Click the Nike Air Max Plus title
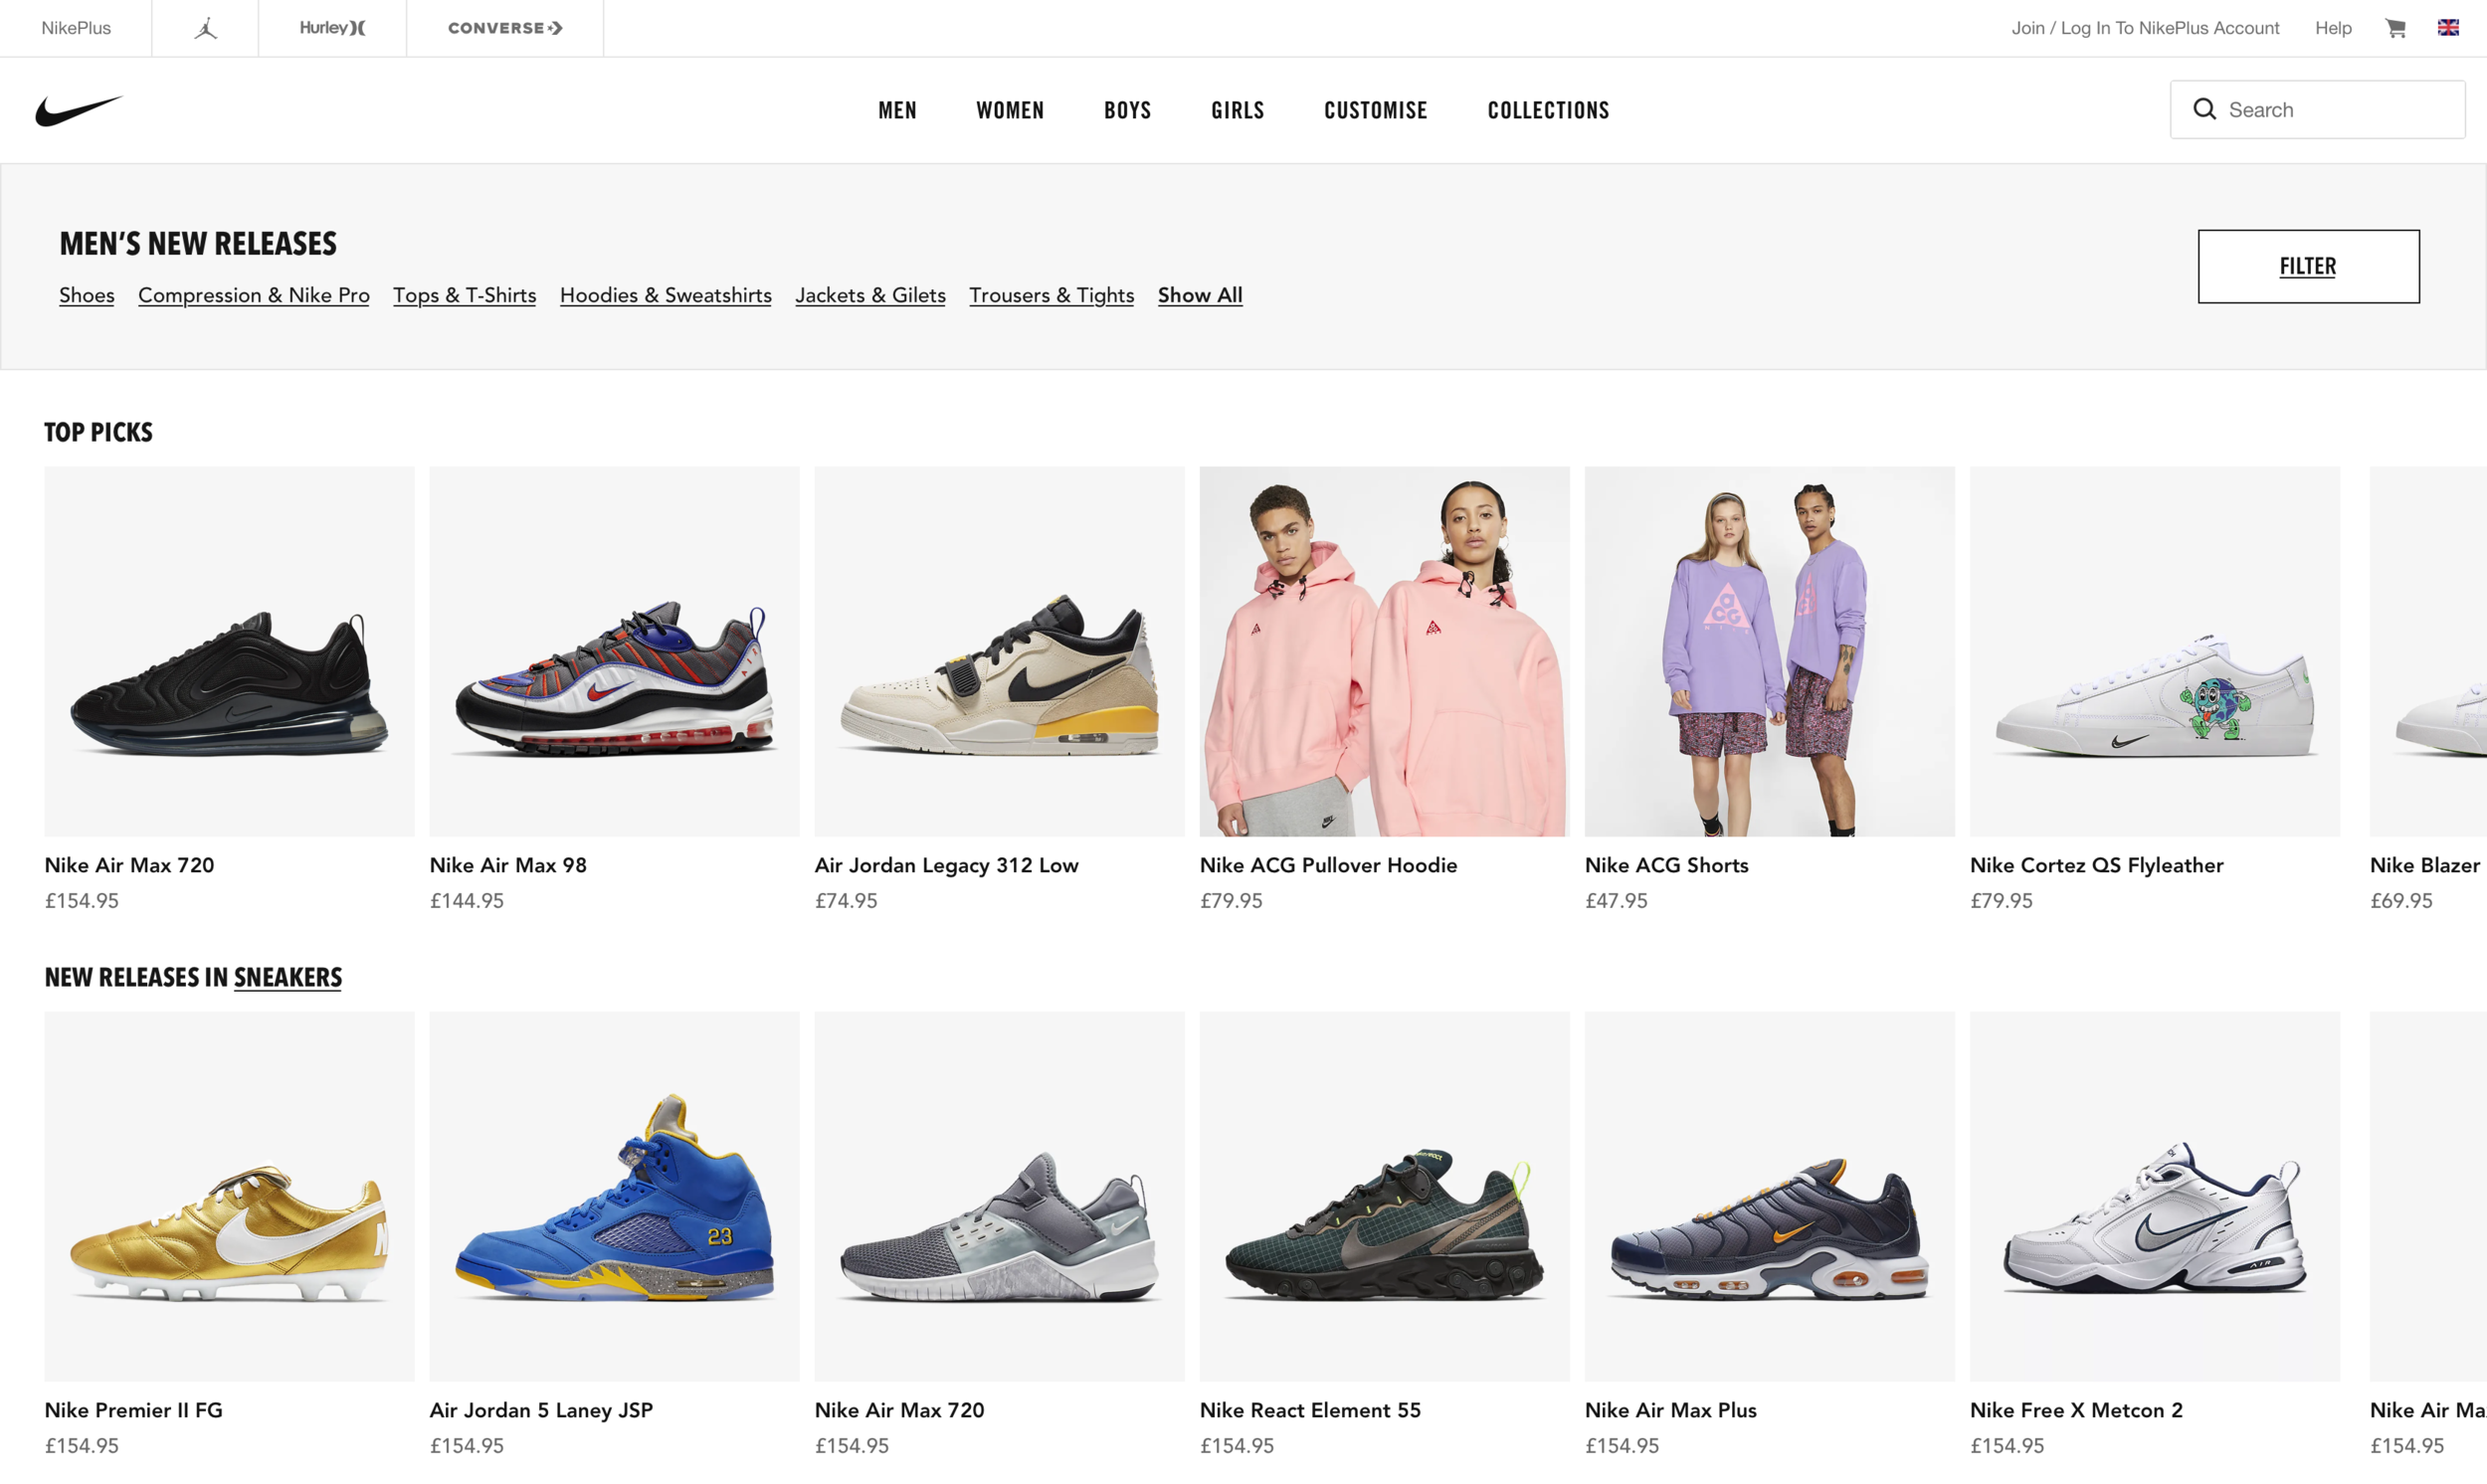The width and height of the screenshot is (2487, 1484). click(1670, 1410)
